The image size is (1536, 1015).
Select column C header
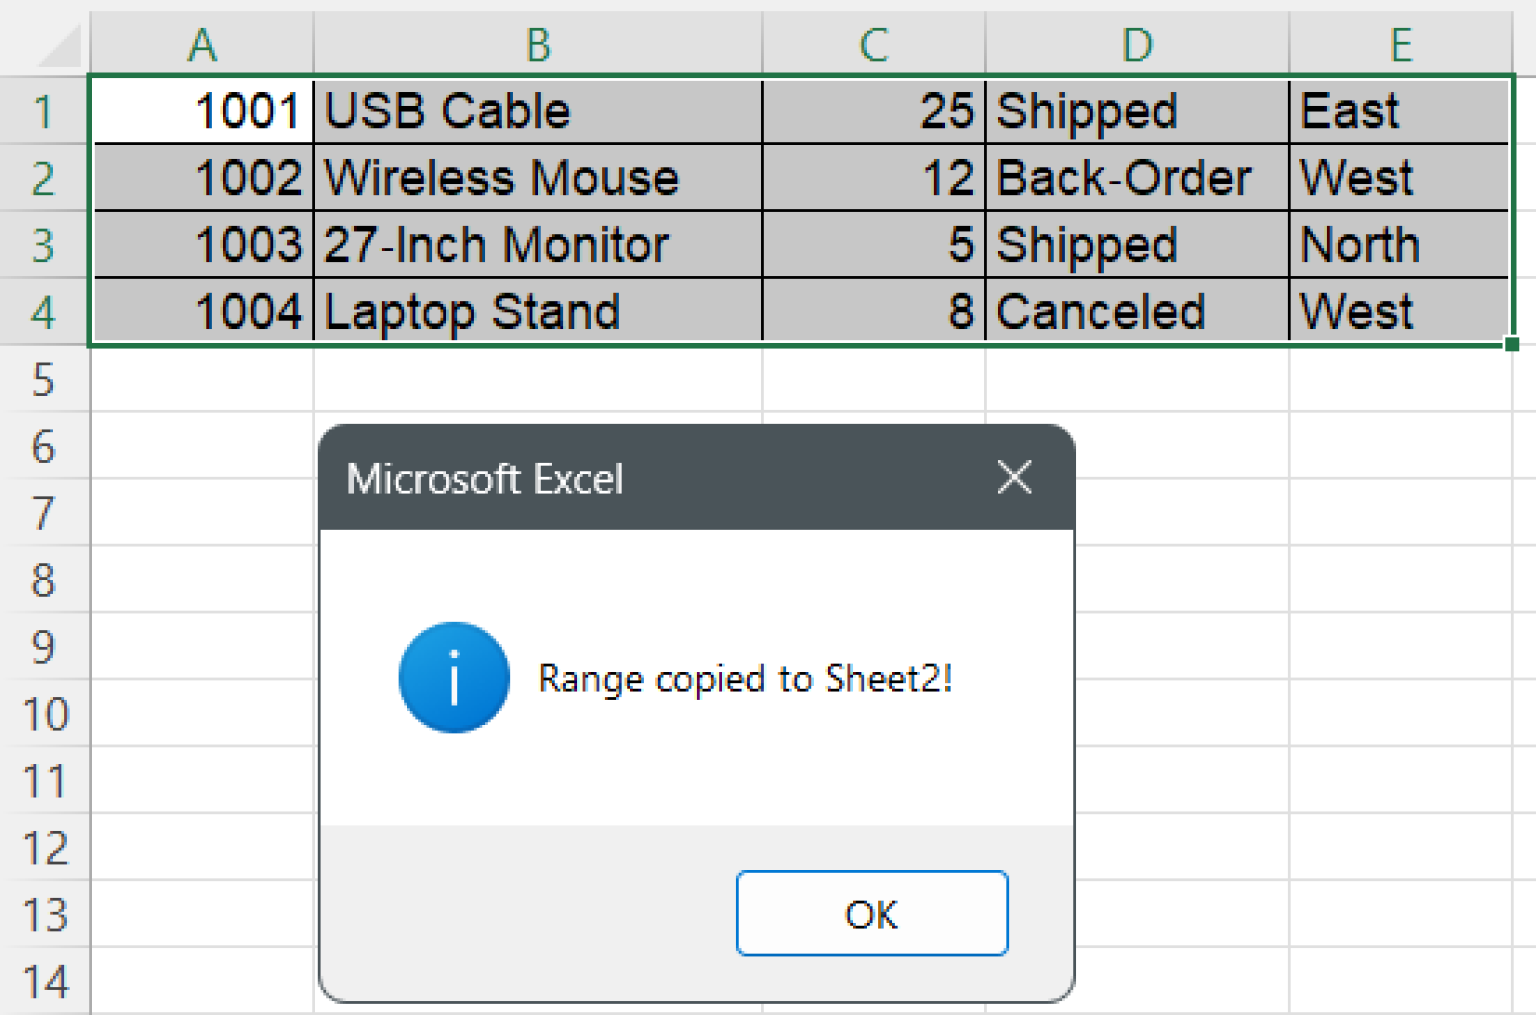point(874,45)
